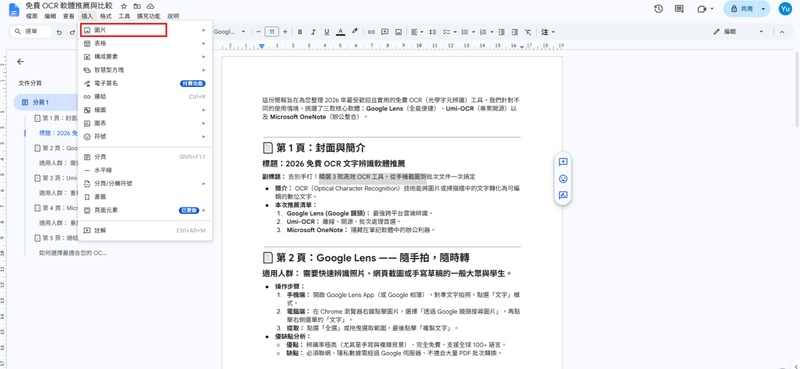The image size is (800, 369).
Task: Star the document title
Action: click(x=123, y=6)
